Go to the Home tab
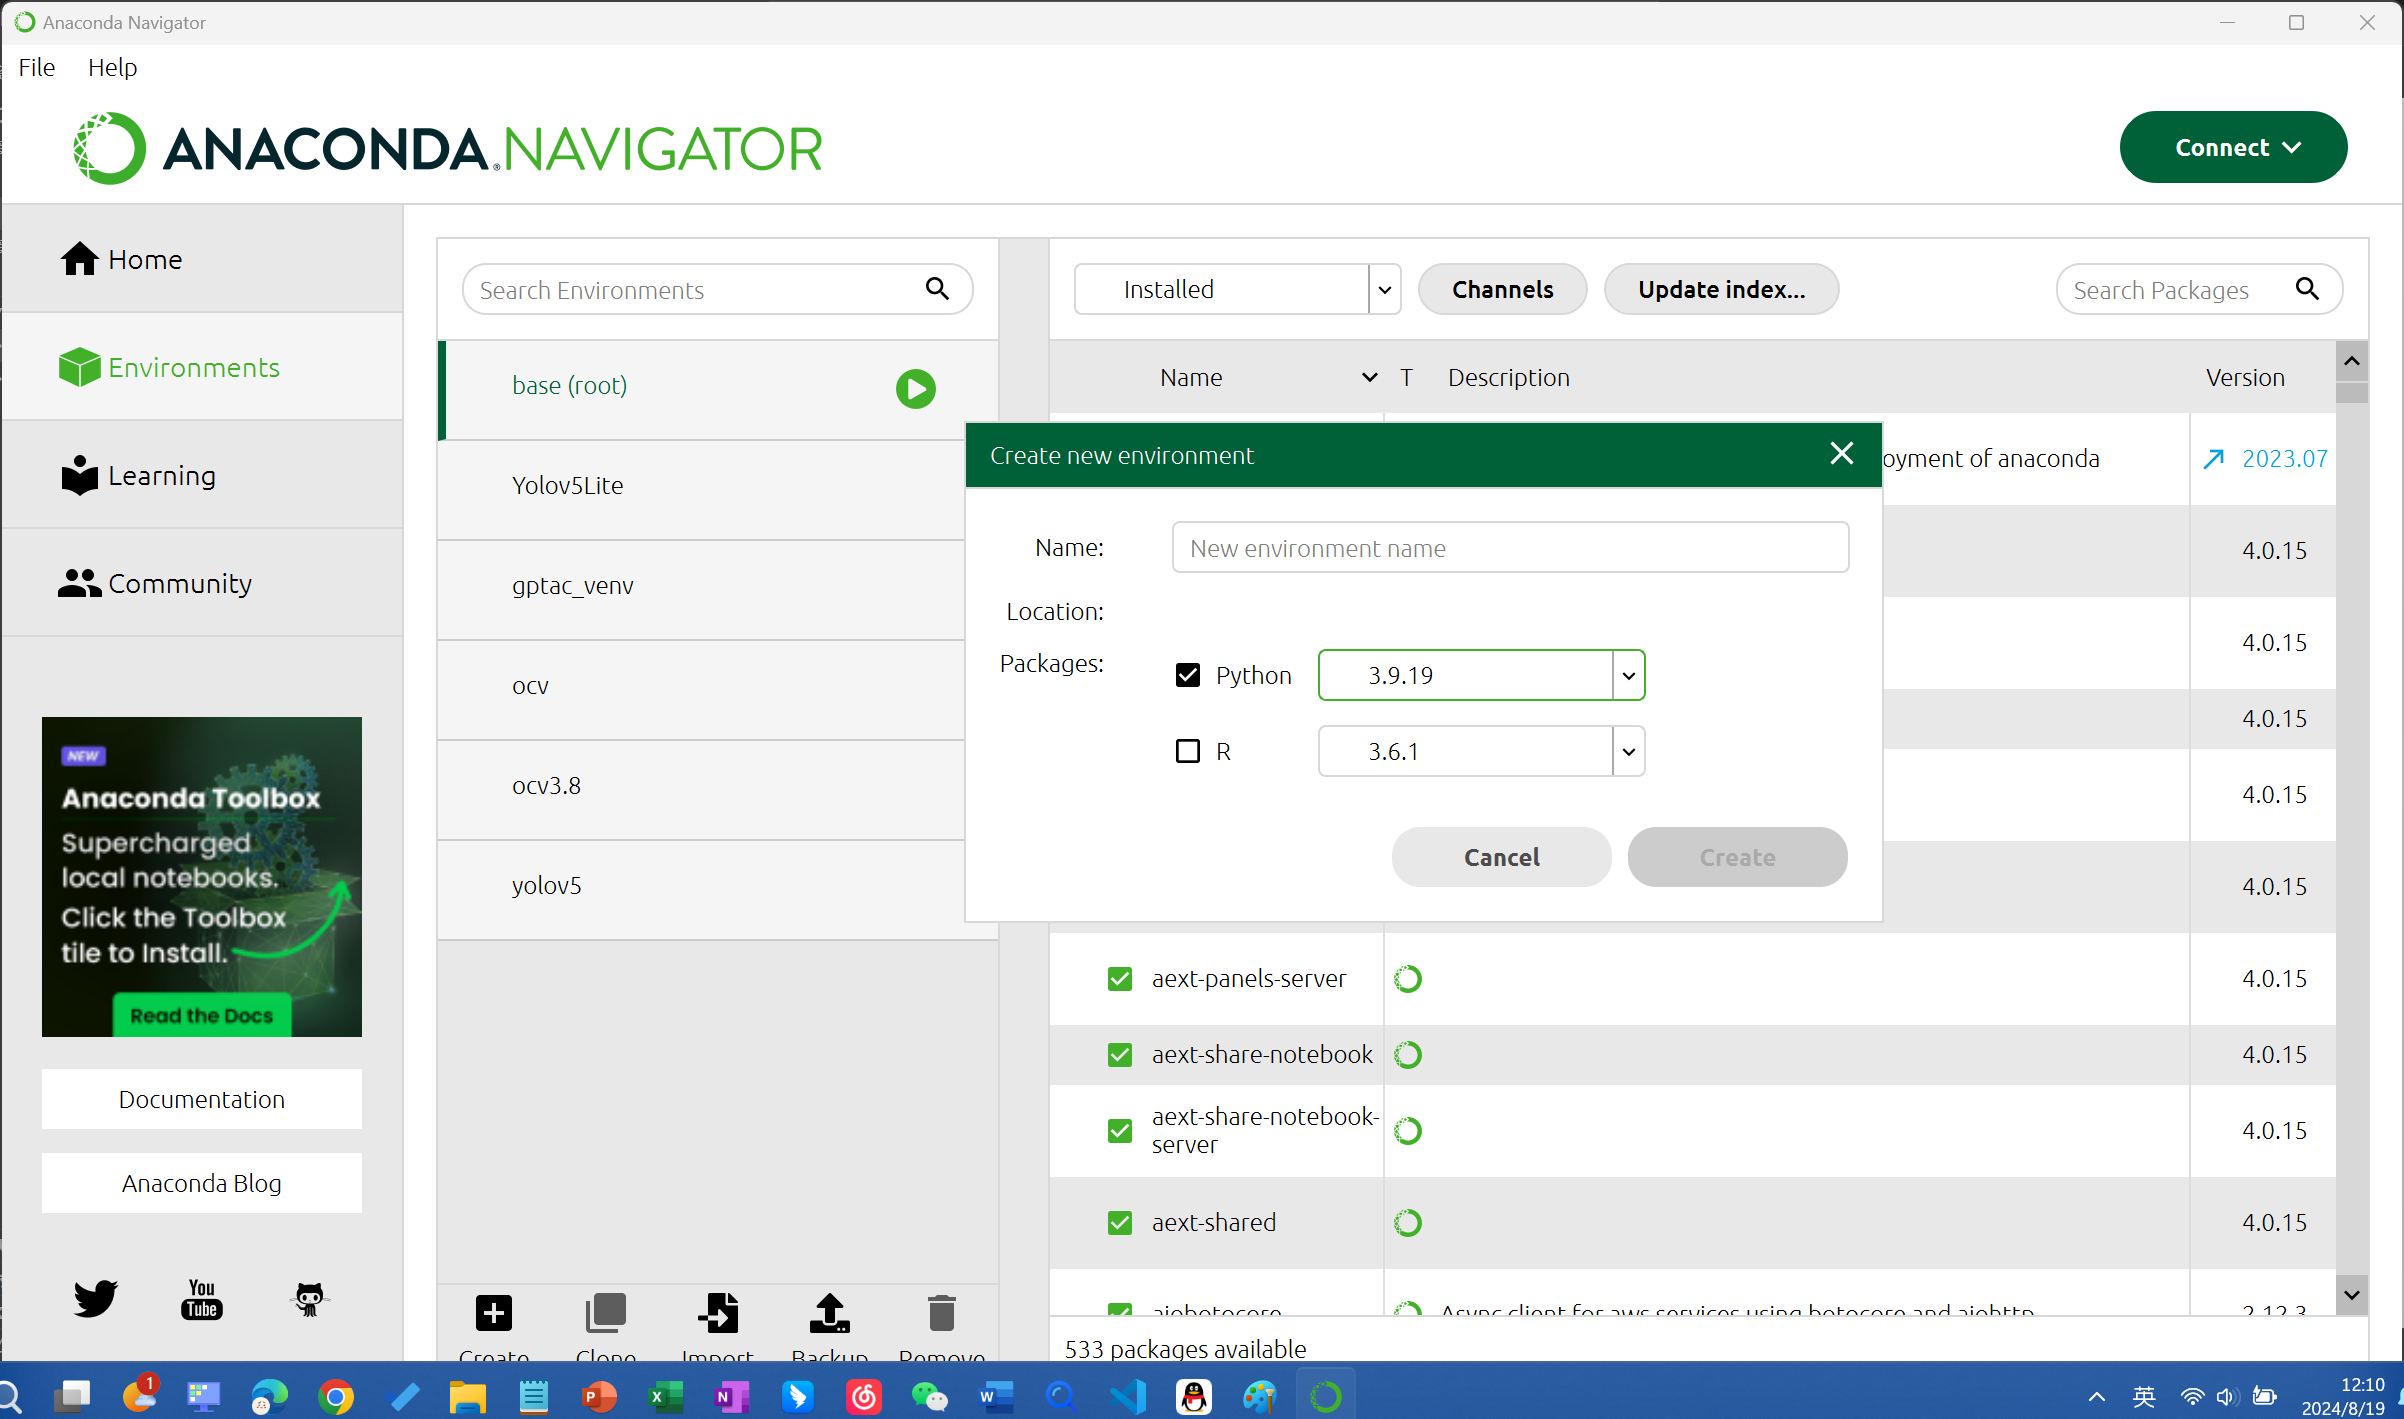This screenshot has width=2404, height=1419. click(202, 259)
